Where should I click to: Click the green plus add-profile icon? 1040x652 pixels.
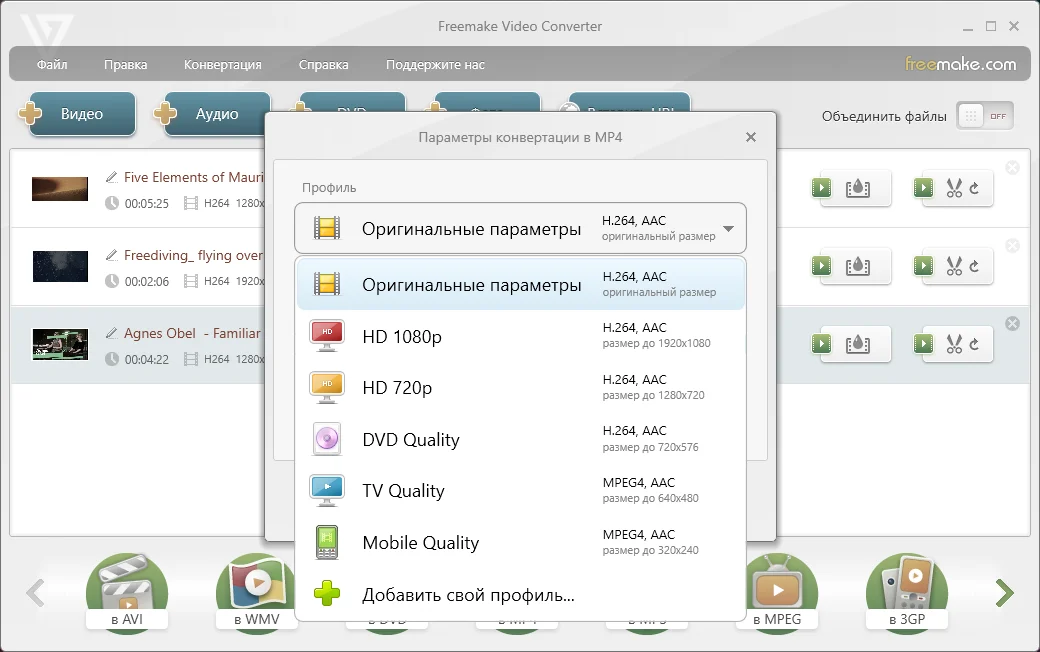click(x=327, y=595)
